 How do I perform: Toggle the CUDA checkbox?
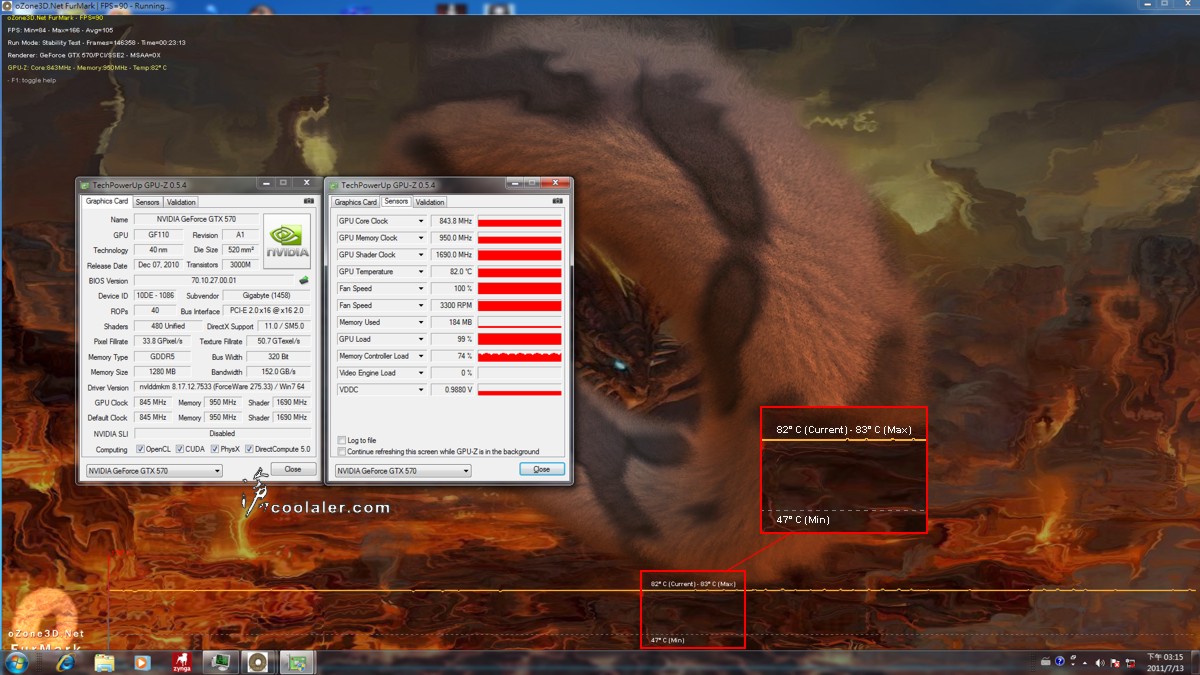pos(179,449)
